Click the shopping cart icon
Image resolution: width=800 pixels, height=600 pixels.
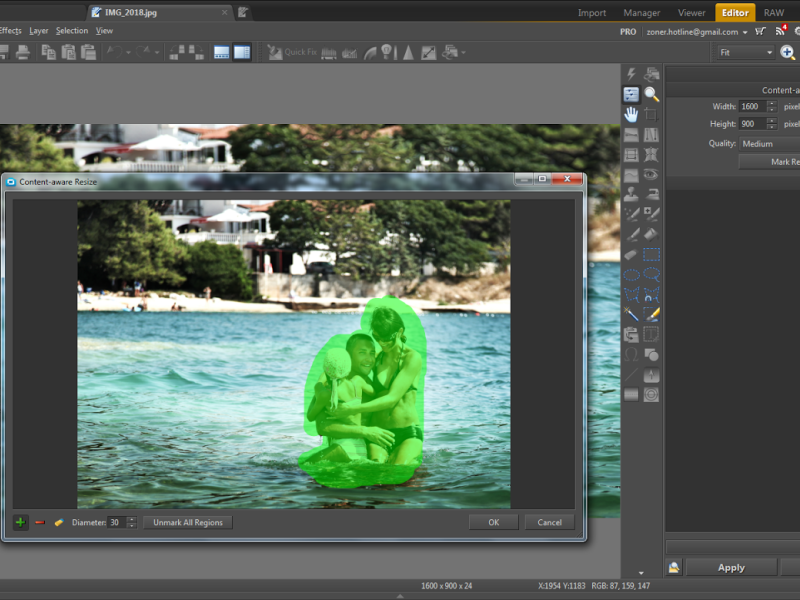[761, 32]
